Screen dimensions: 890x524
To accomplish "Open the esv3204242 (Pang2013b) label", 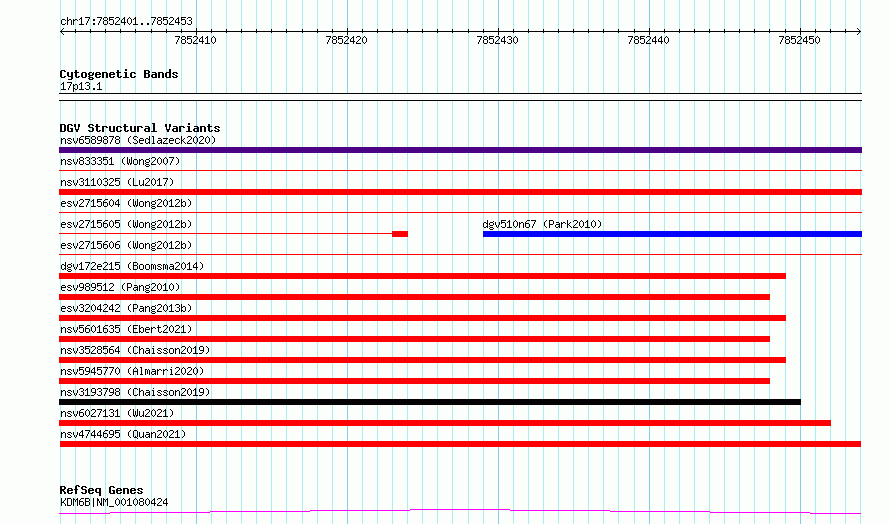I will [126, 308].
